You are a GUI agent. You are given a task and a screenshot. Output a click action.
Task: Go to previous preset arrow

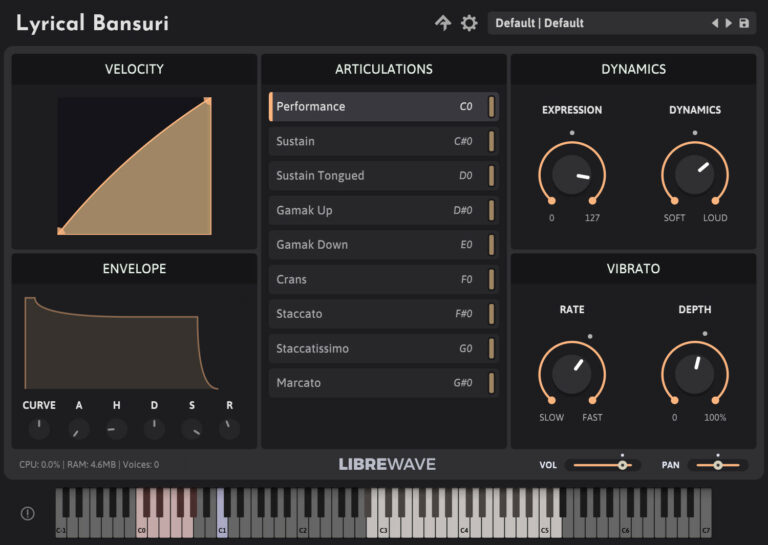[x=715, y=23]
